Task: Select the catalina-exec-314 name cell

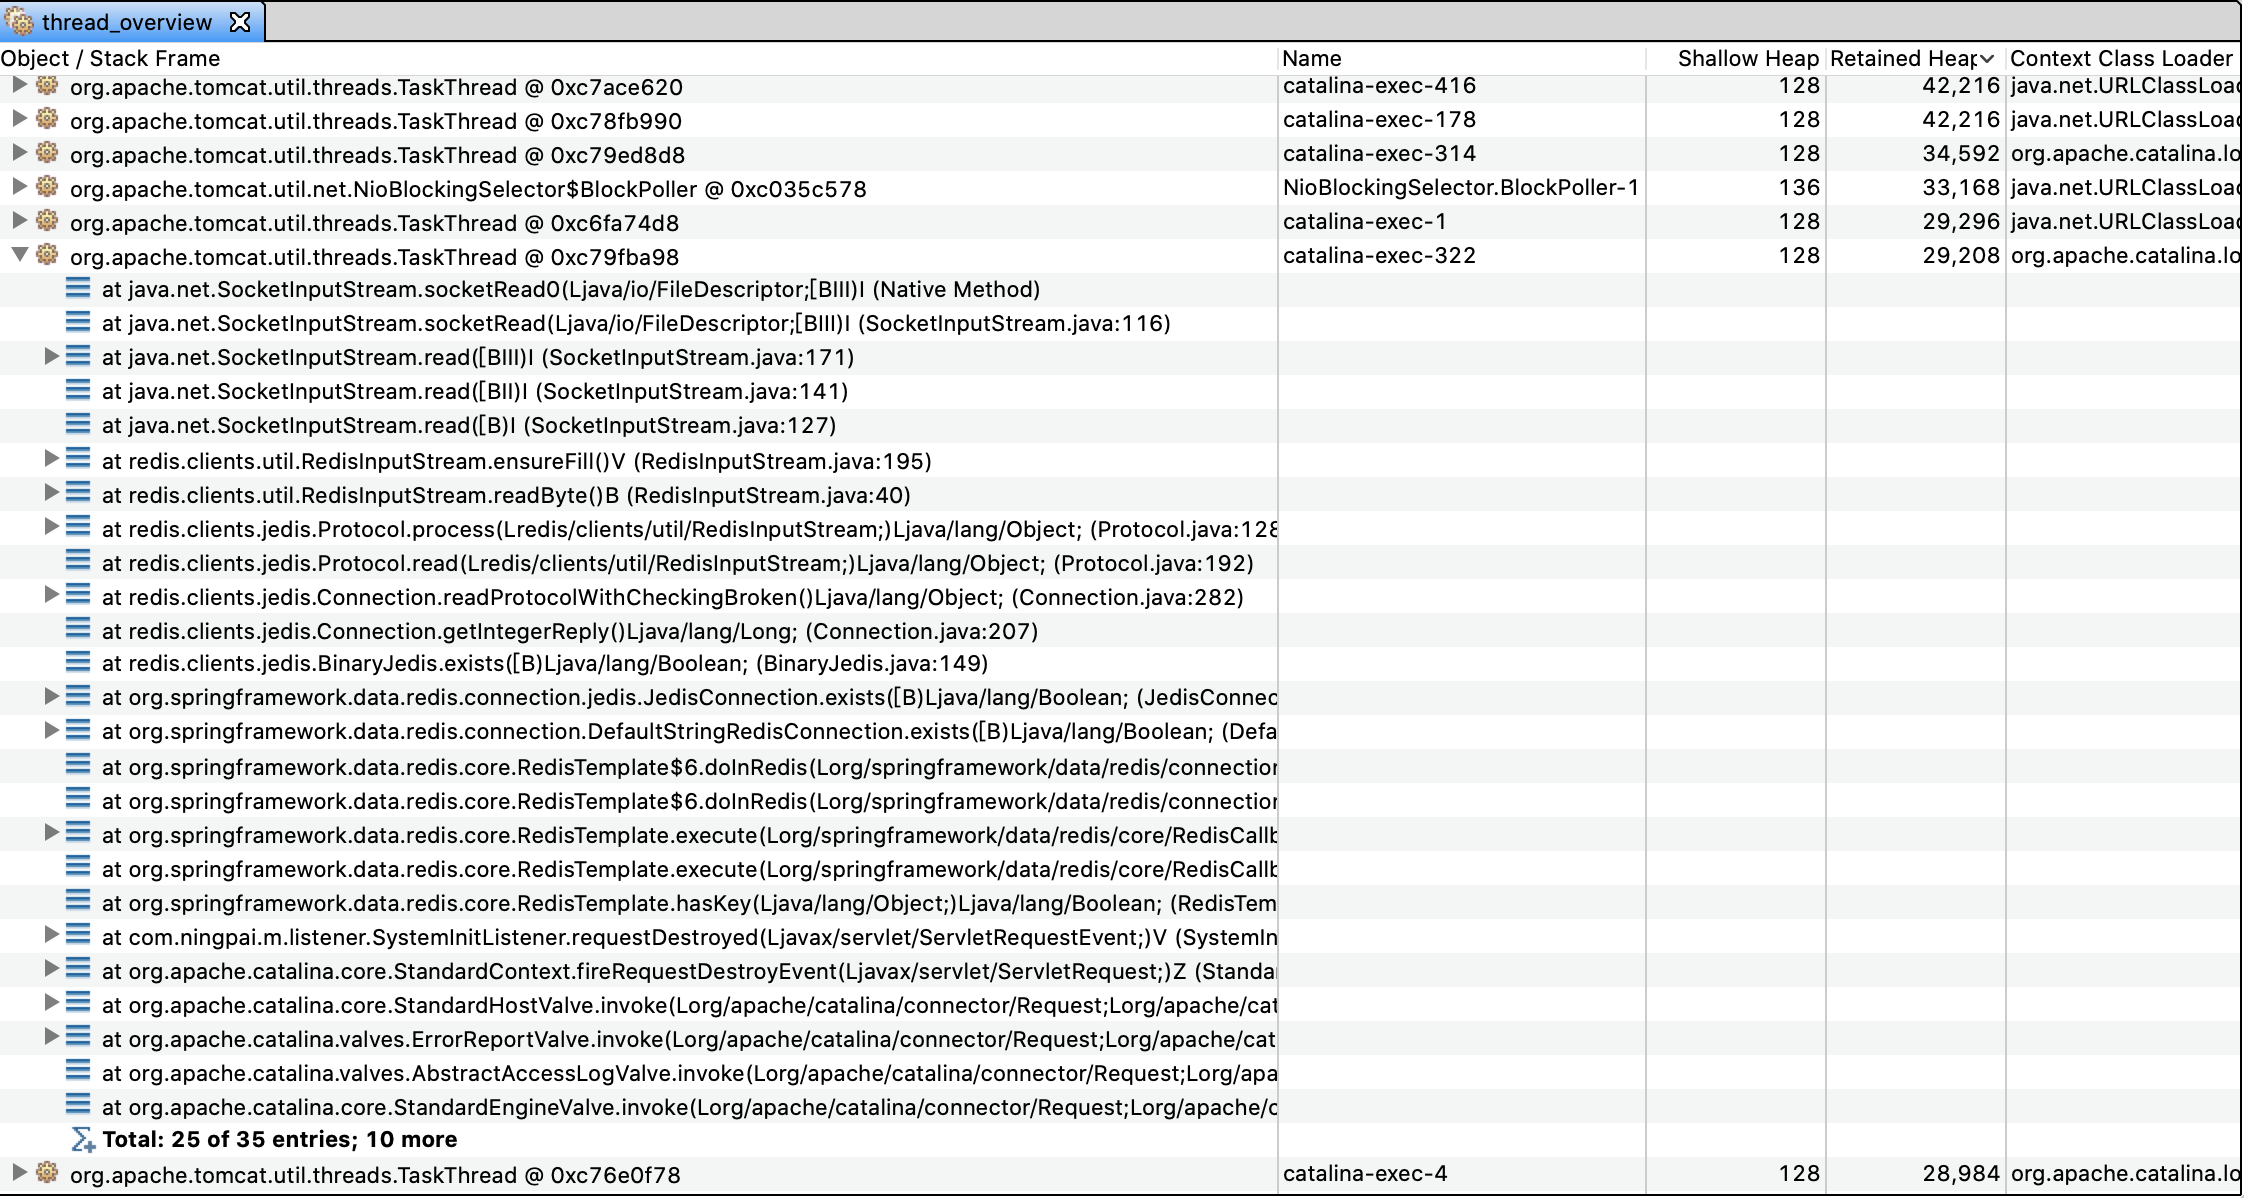Action: click(x=1379, y=154)
